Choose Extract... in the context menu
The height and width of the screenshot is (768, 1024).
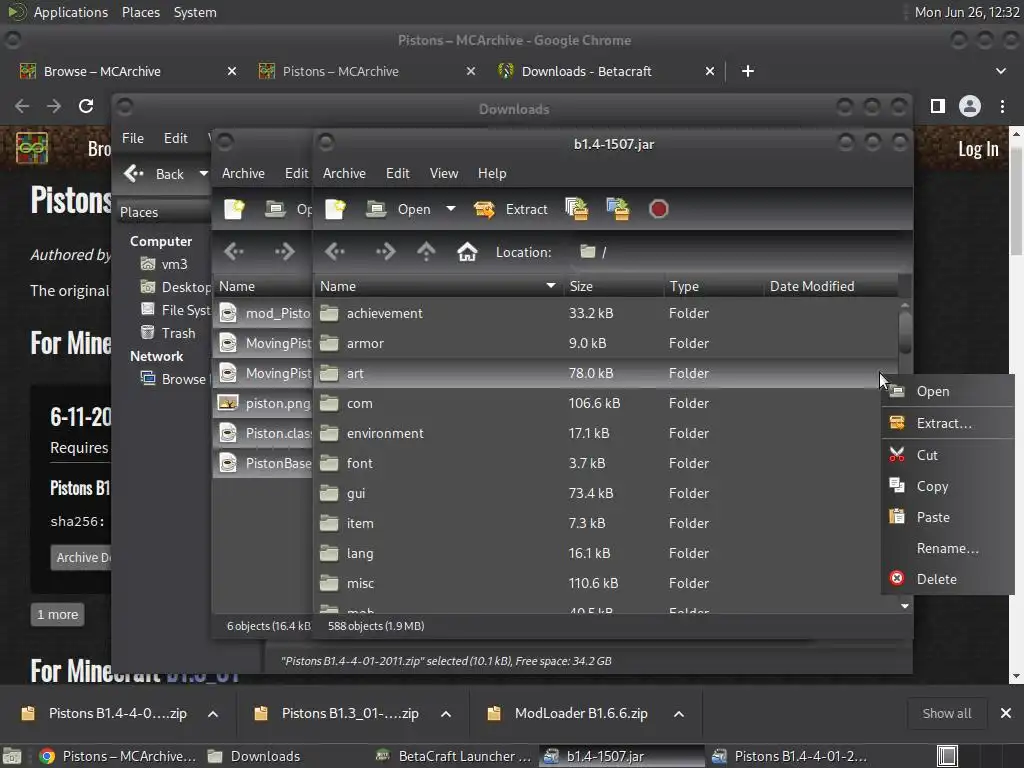[947, 423]
